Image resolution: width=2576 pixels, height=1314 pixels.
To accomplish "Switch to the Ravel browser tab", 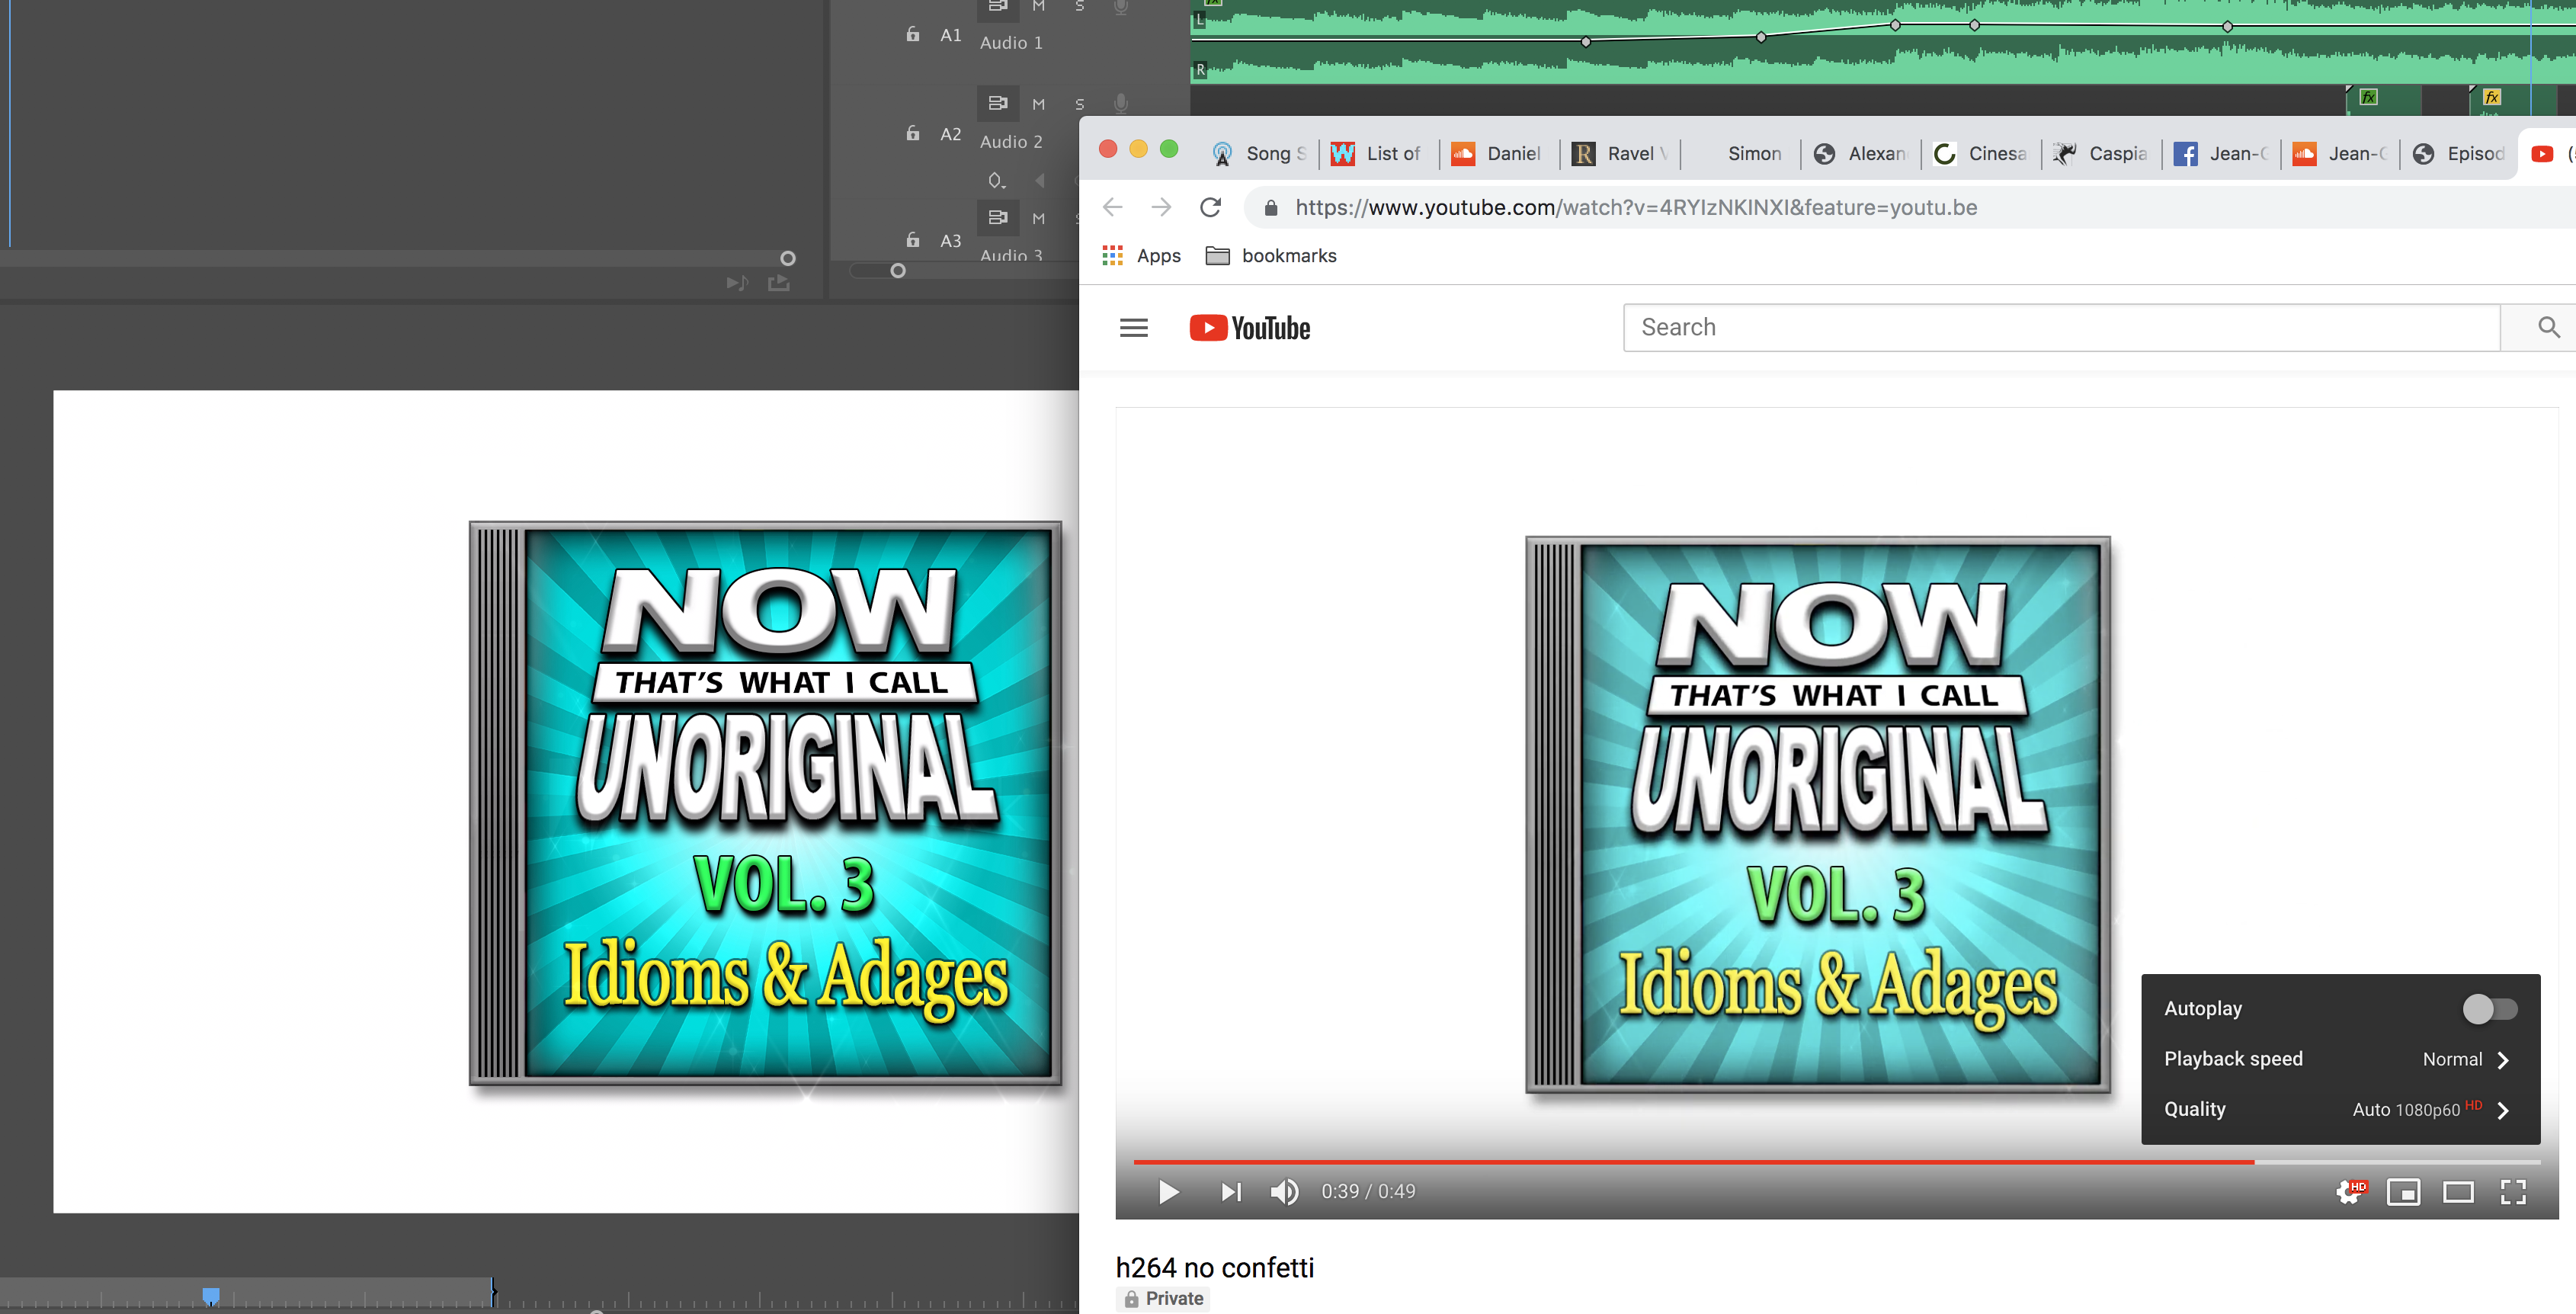I will [1618, 154].
